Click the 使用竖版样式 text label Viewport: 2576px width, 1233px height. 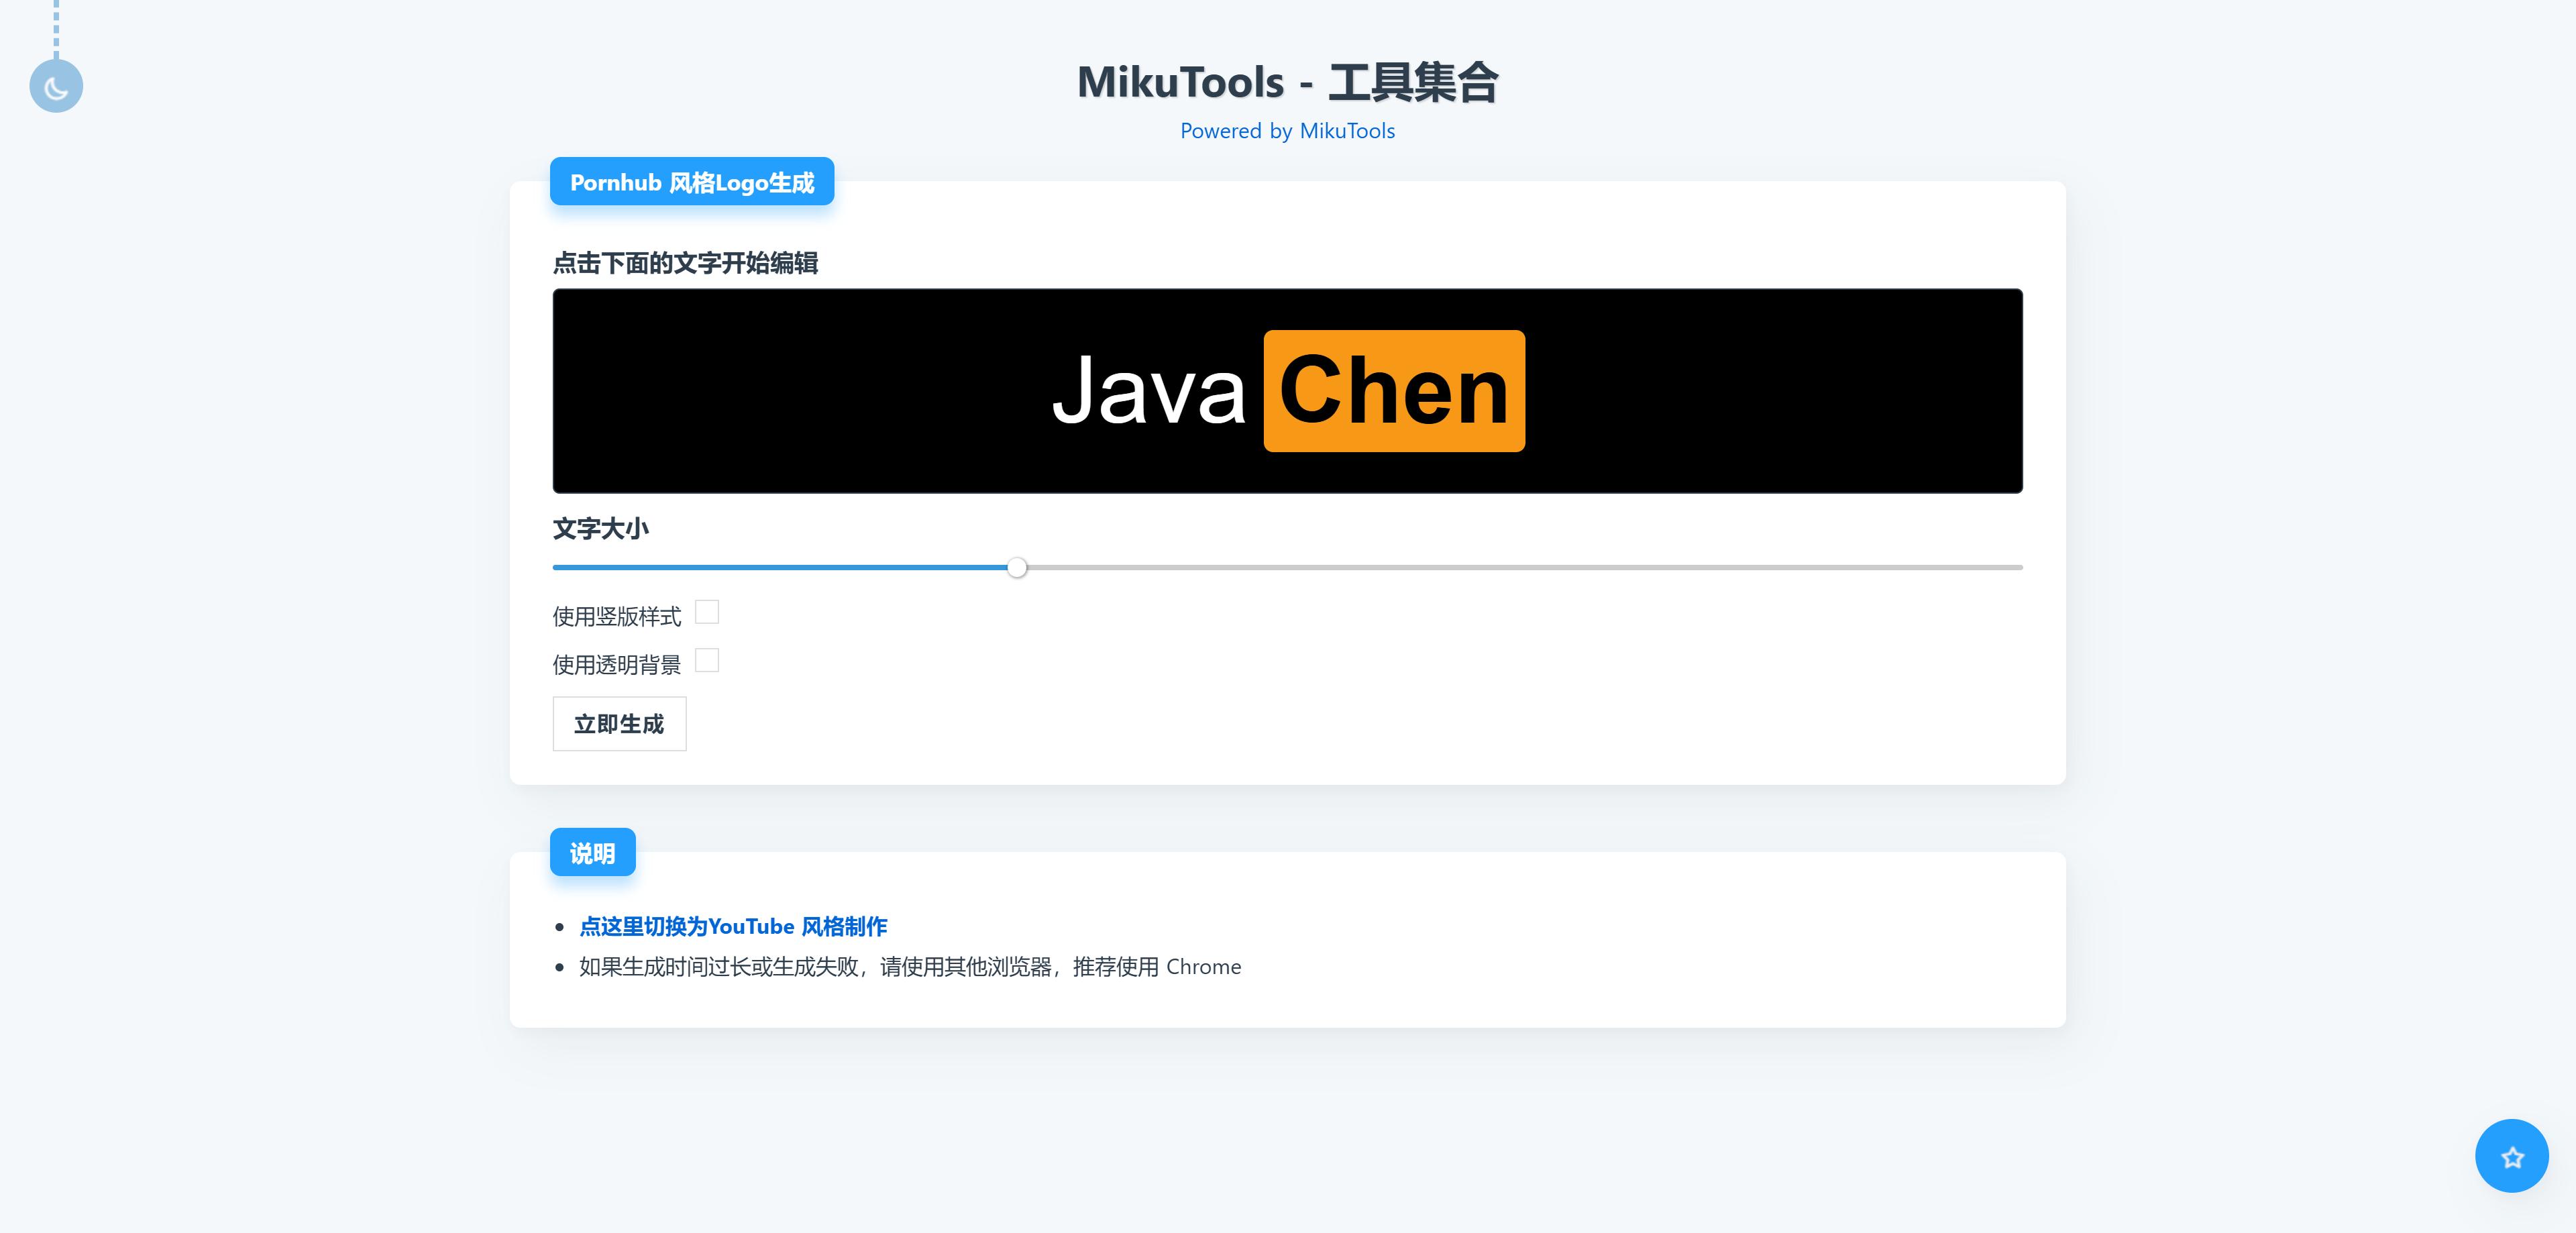point(616,616)
